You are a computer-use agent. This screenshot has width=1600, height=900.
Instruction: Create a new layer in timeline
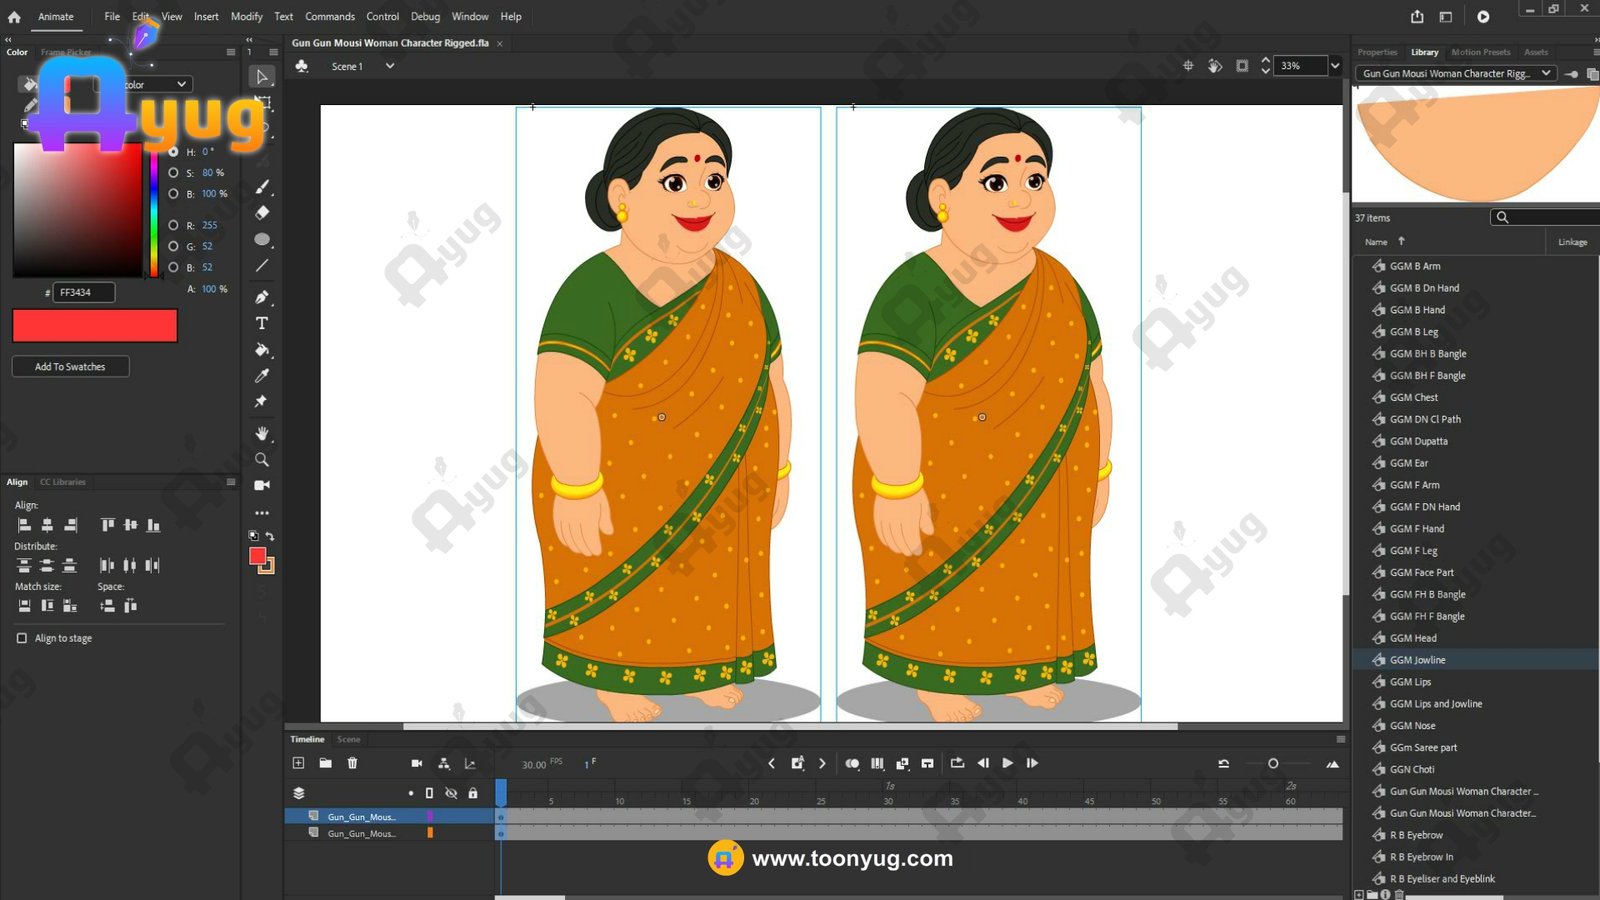298,763
